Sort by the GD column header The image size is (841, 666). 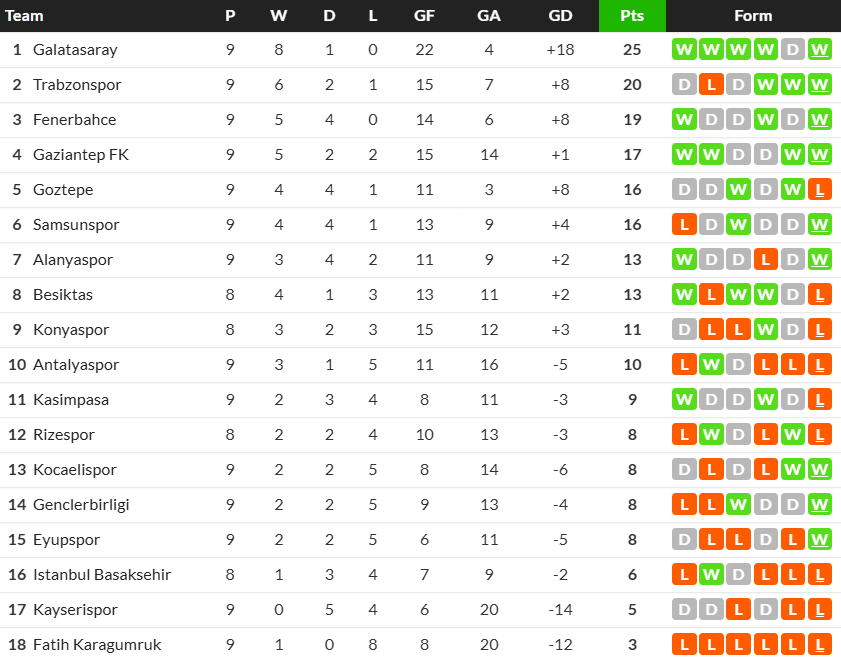(x=561, y=16)
